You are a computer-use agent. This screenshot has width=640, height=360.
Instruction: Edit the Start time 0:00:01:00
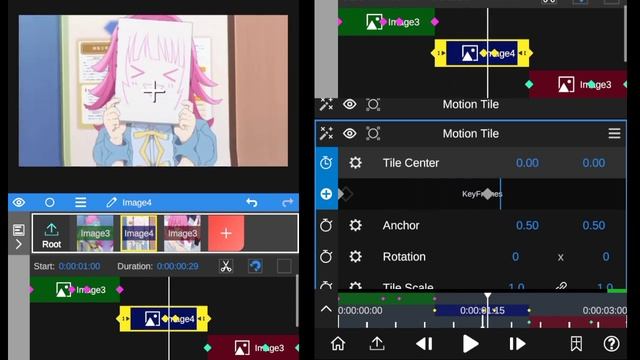tap(79, 266)
